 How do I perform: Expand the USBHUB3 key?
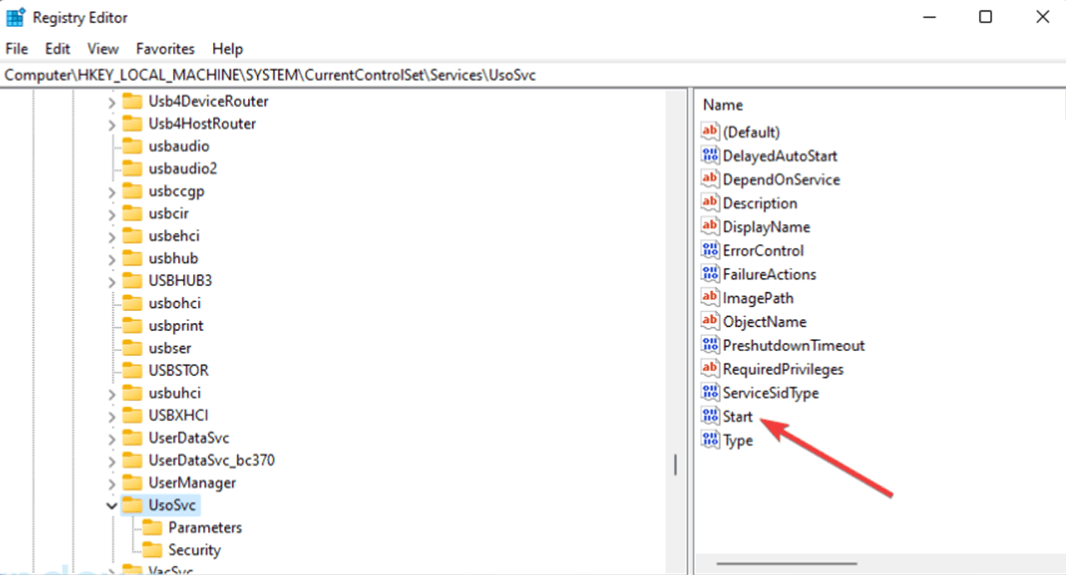(x=111, y=282)
